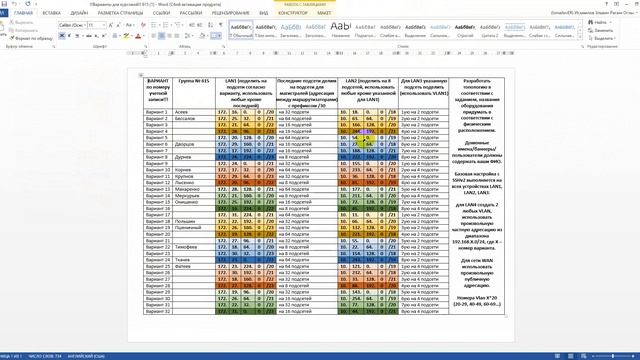Image resolution: width=640 pixels, height=360 pixels.
Task: Open the borders dropdown arrow
Action: (x=220, y=36)
